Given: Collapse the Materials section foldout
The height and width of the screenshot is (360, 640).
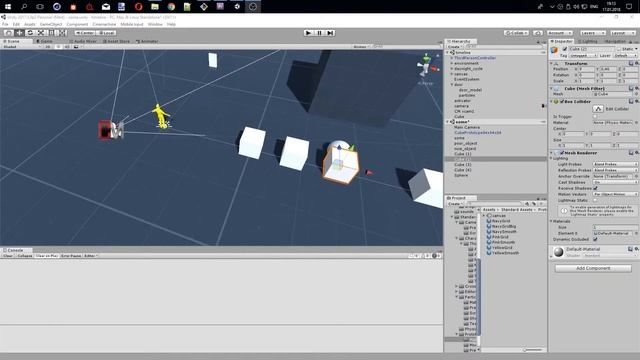Looking at the screenshot, I should (552, 221).
